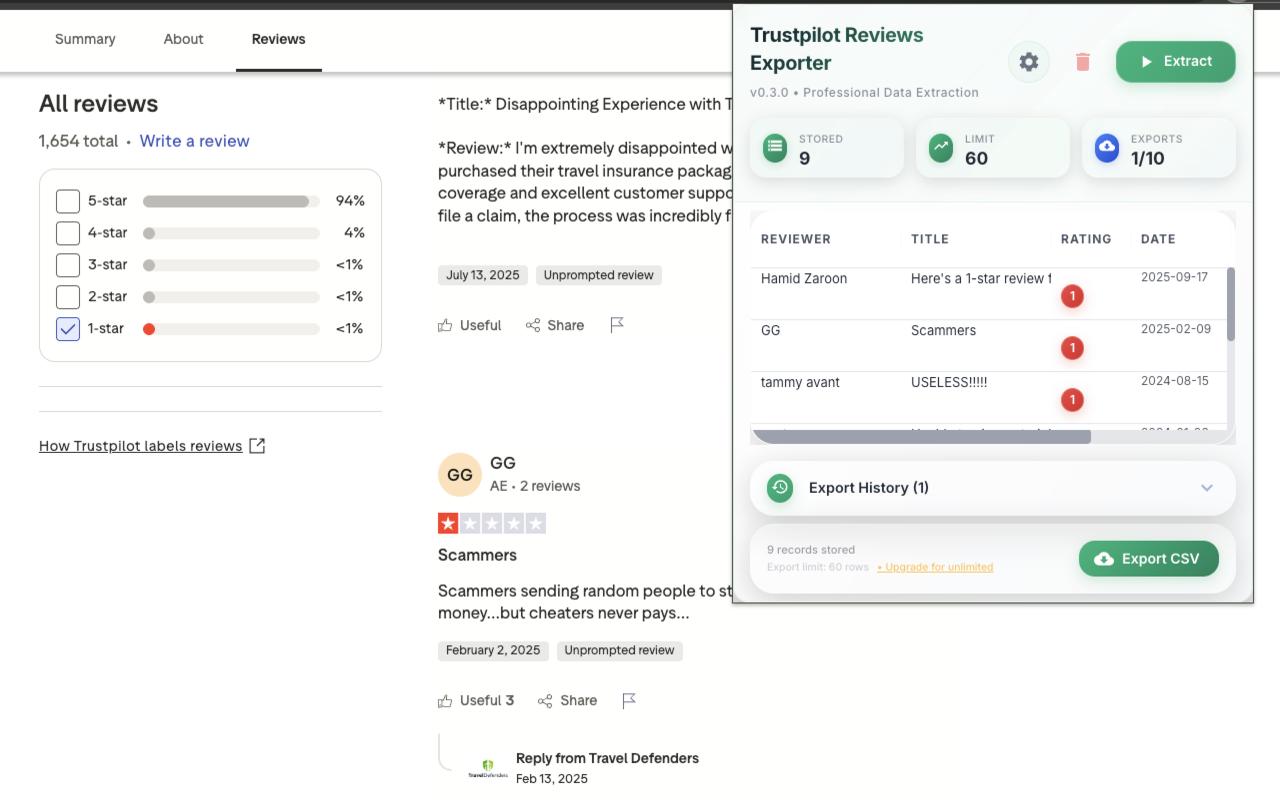Click the Upgrade for unlimited link
The height and width of the screenshot is (800, 1280).
pyautogui.click(x=935, y=567)
